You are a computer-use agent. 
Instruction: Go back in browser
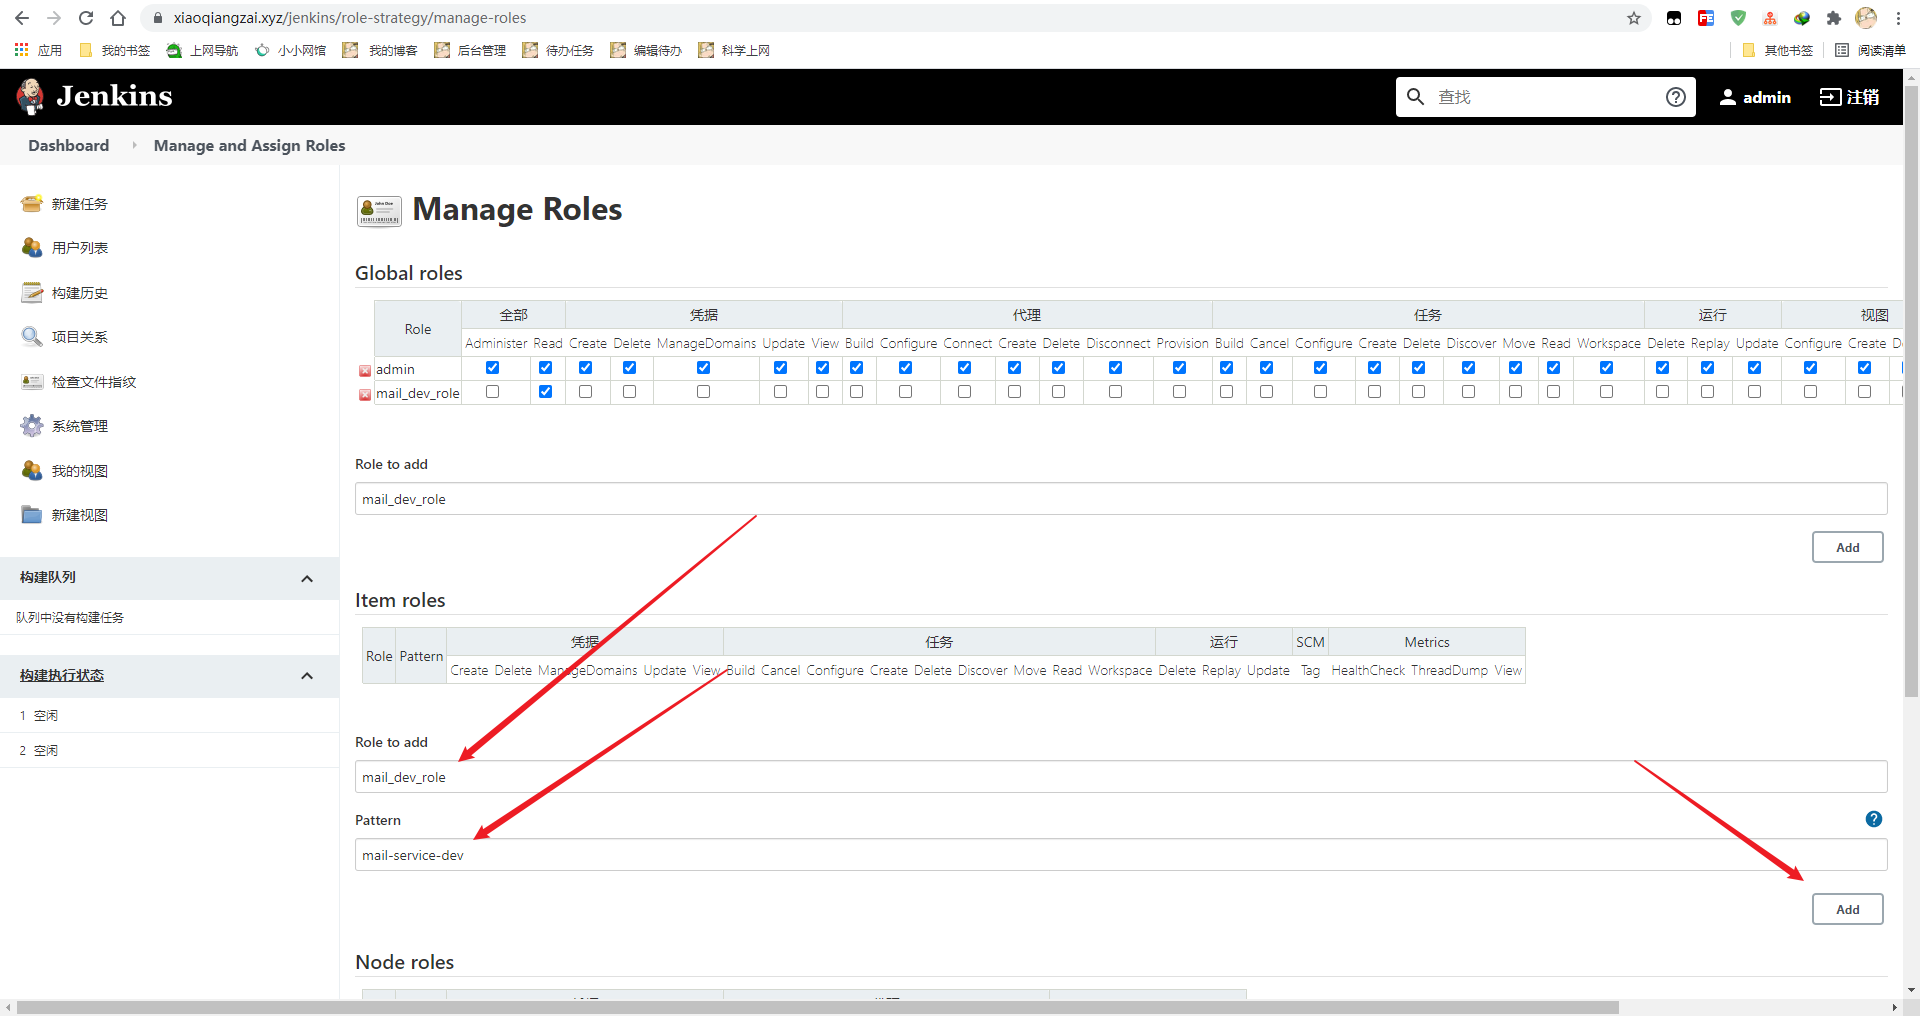[x=22, y=18]
